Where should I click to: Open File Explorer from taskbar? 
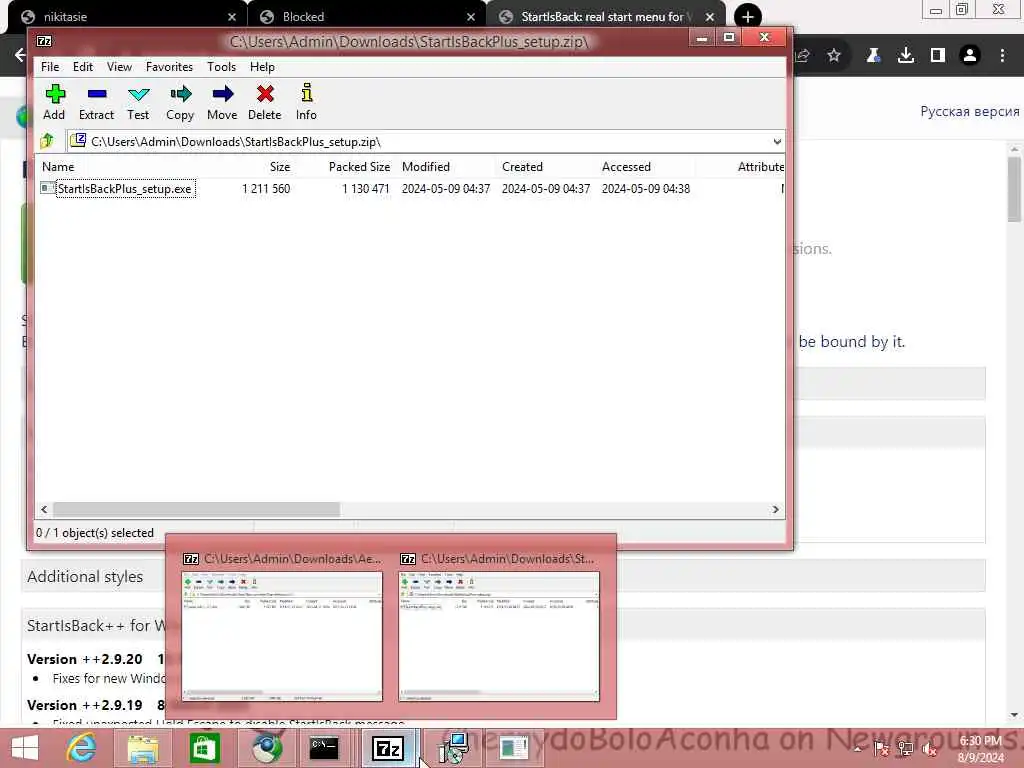point(143,748)
